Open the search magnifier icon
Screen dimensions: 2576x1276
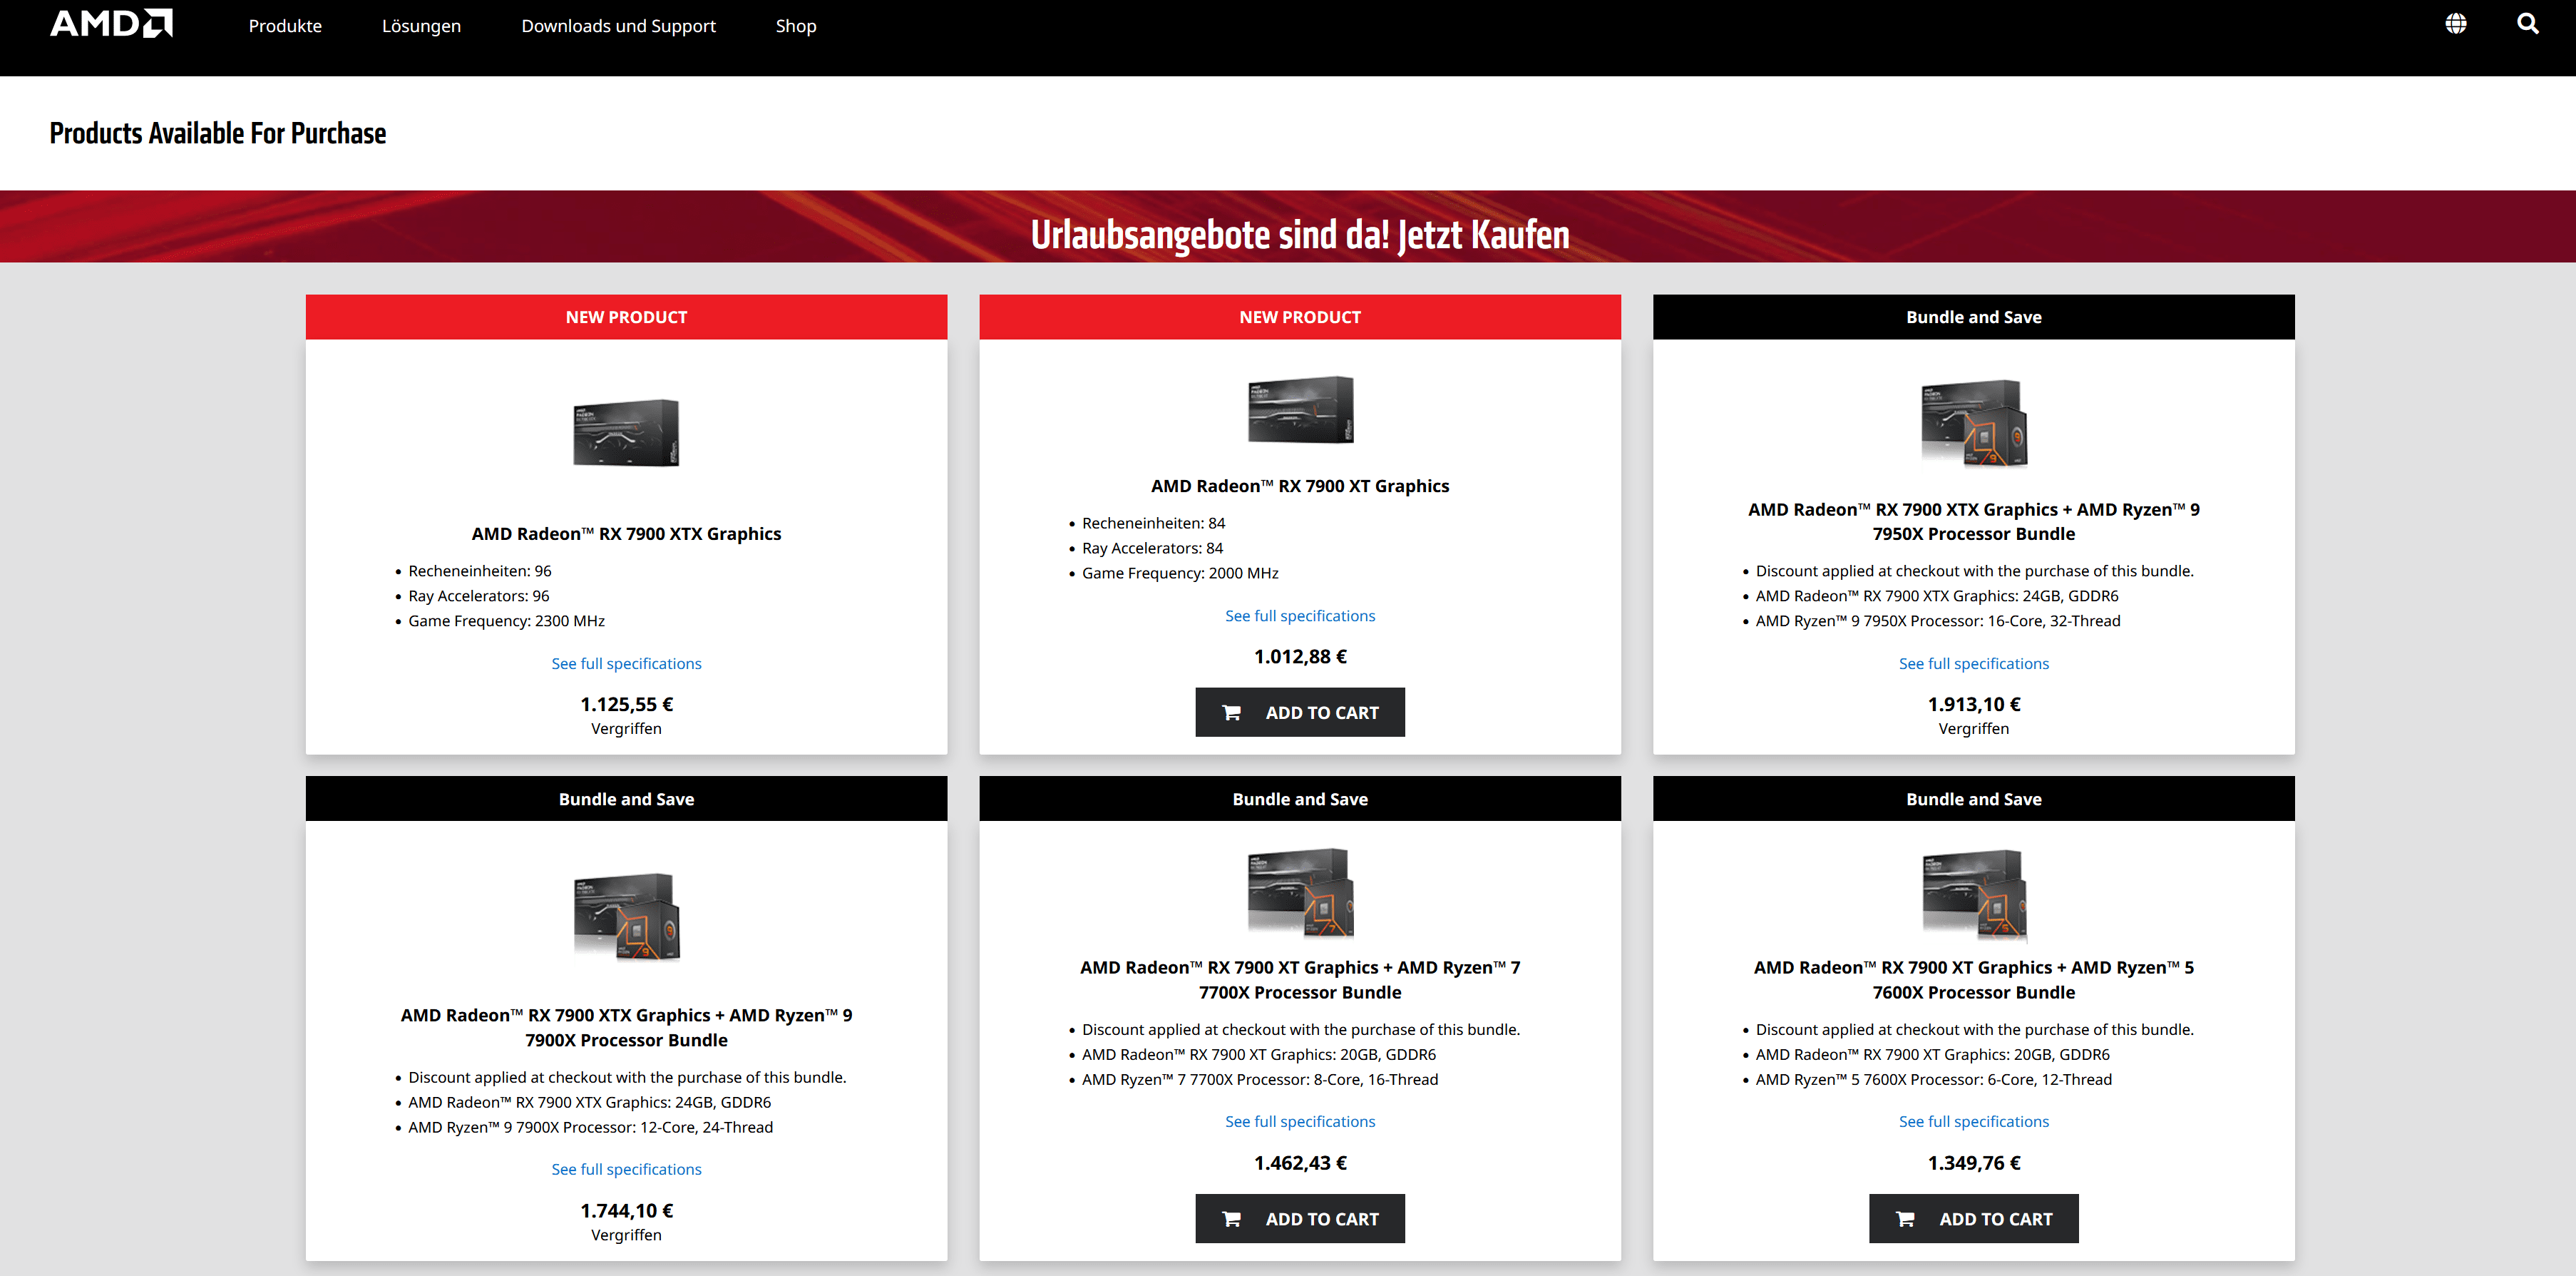coord(2527,24)
